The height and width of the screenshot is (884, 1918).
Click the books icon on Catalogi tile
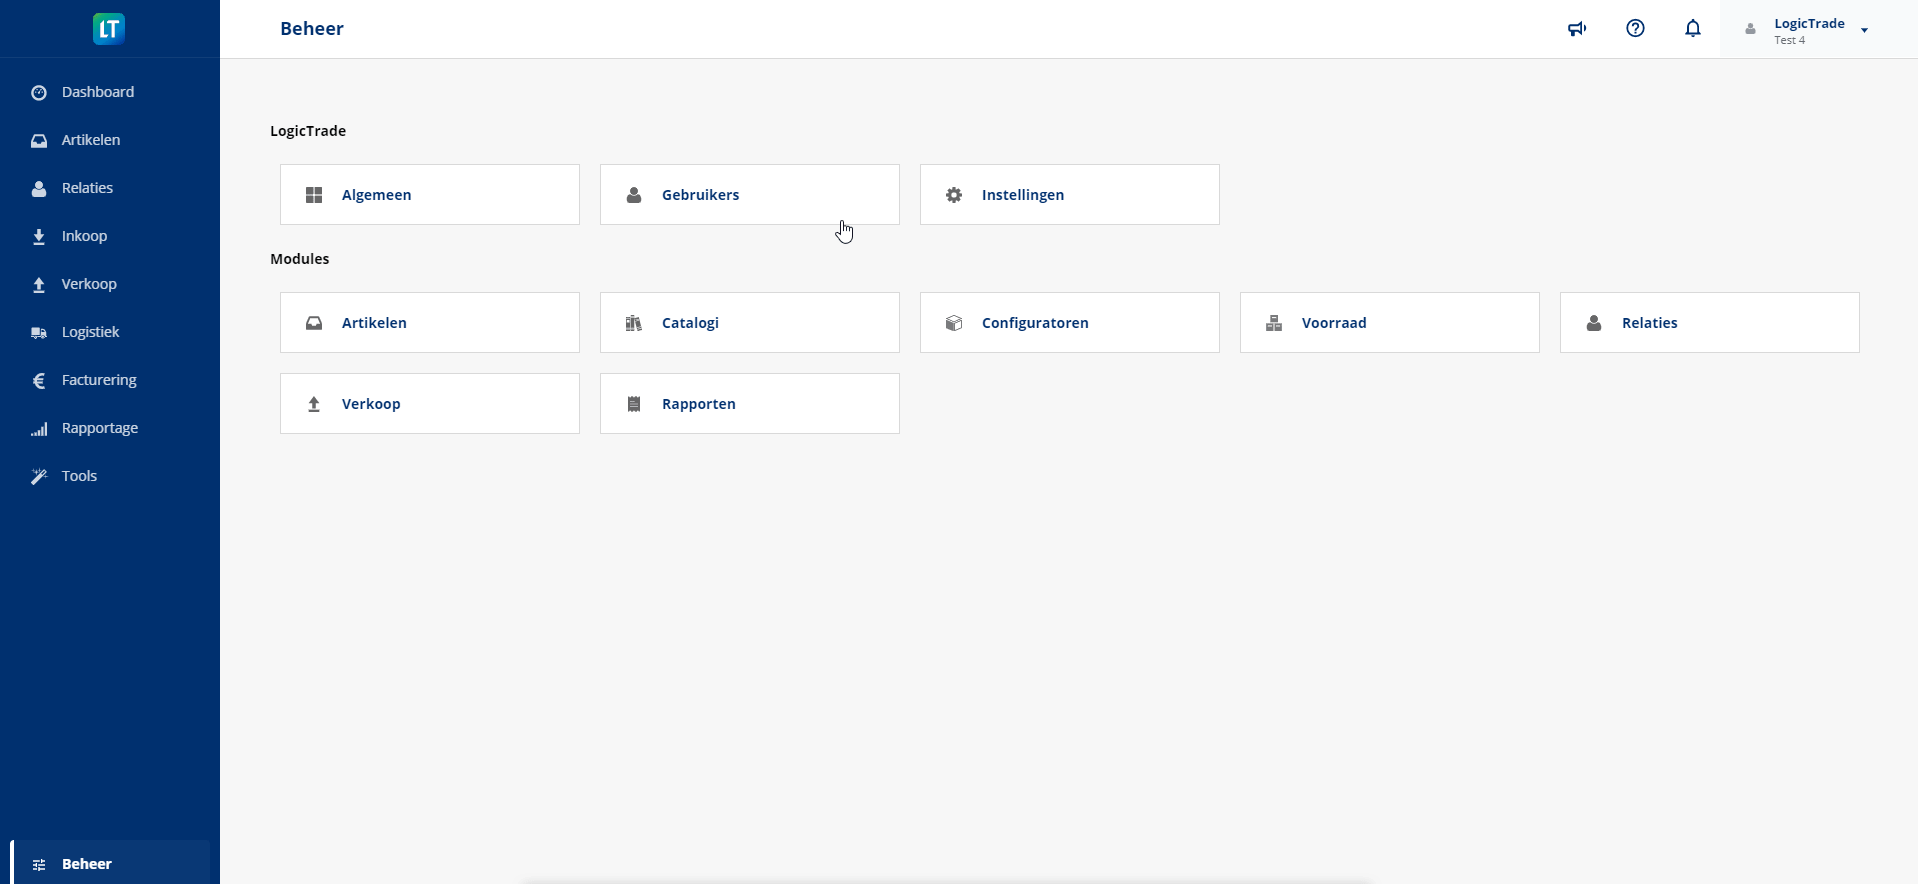[634, 323]
